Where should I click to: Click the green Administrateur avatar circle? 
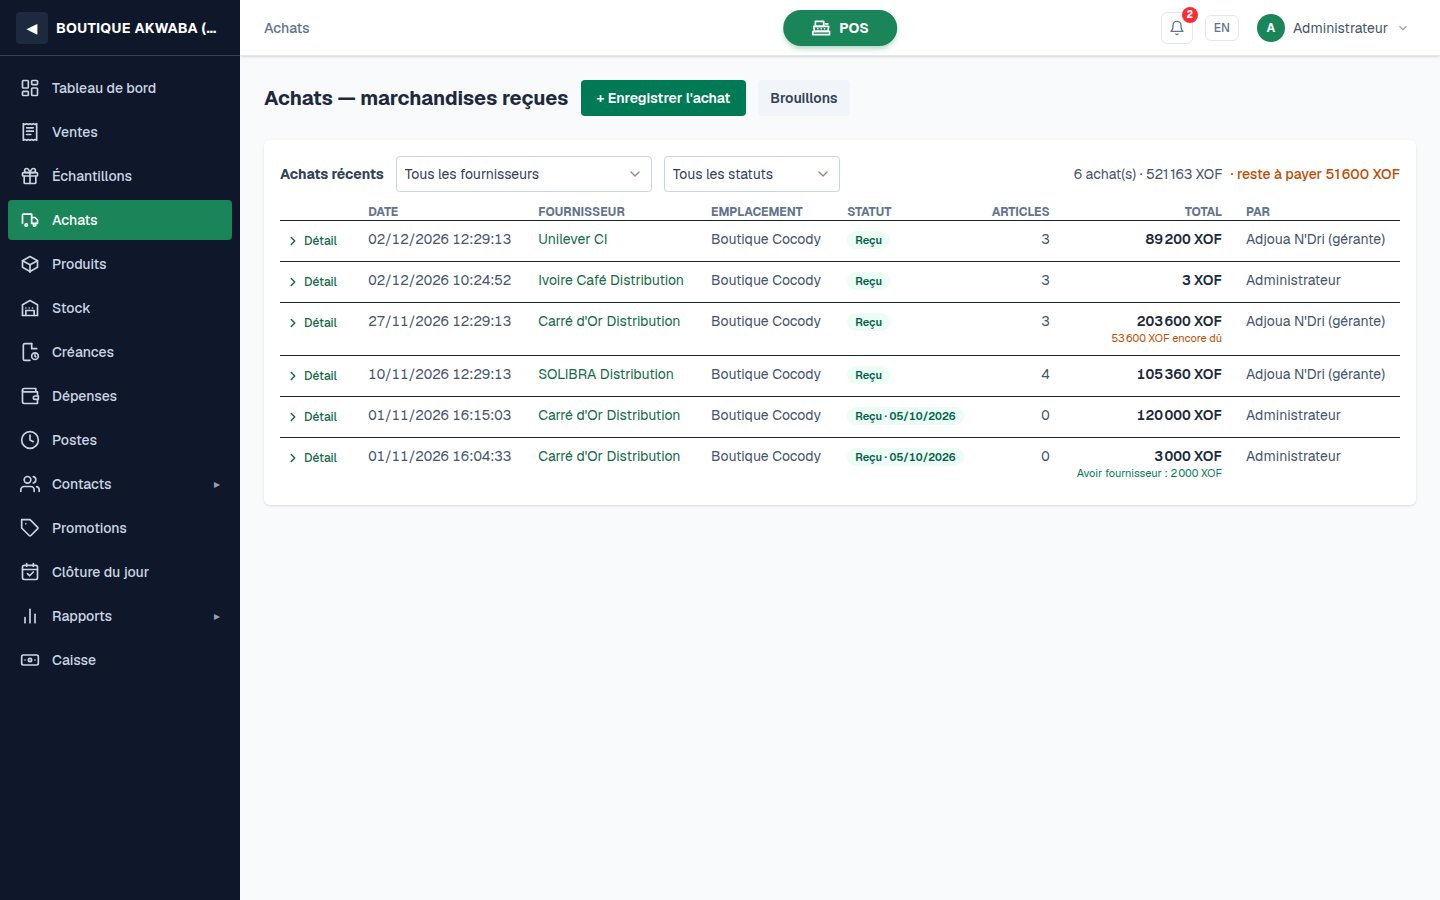1270,28
